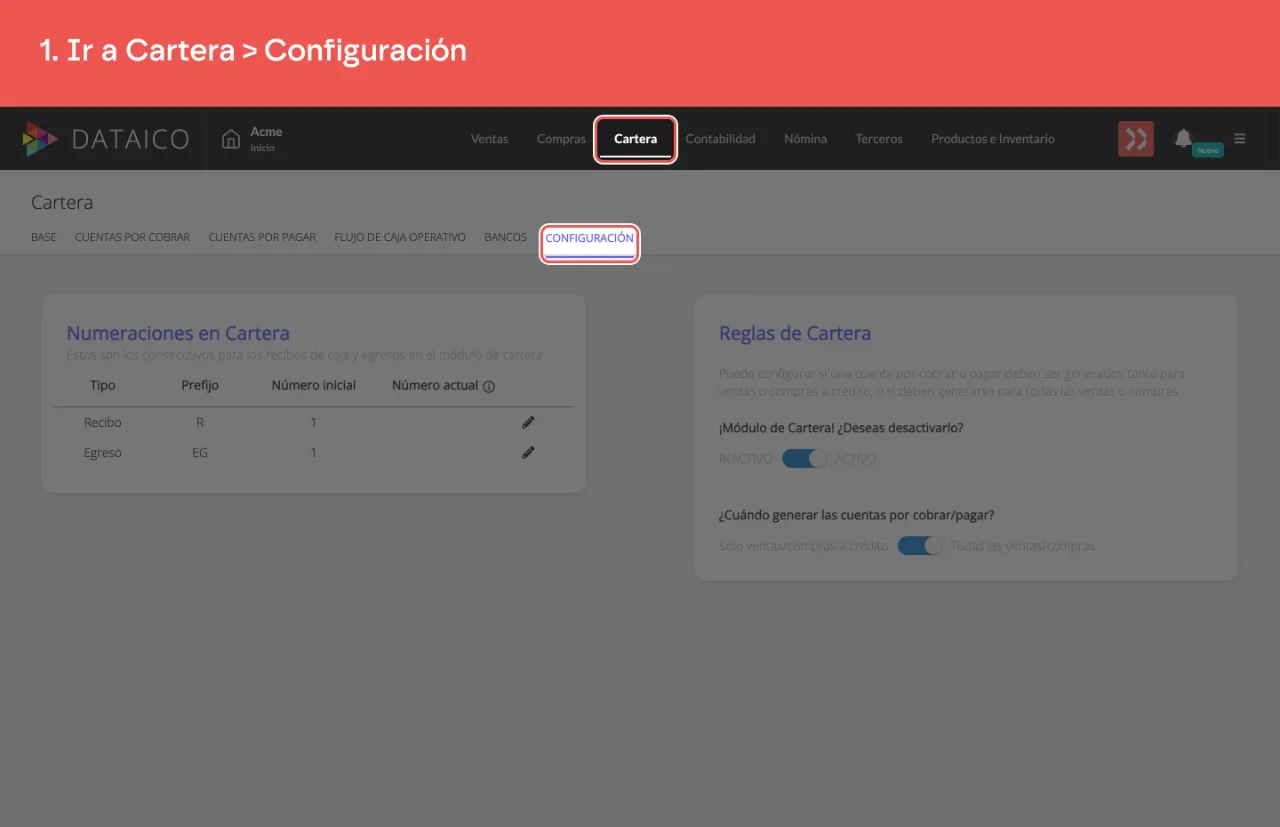Edit the Egreso numbering with the pencil
Screen dimensions: 1280x827
[528, 452]
